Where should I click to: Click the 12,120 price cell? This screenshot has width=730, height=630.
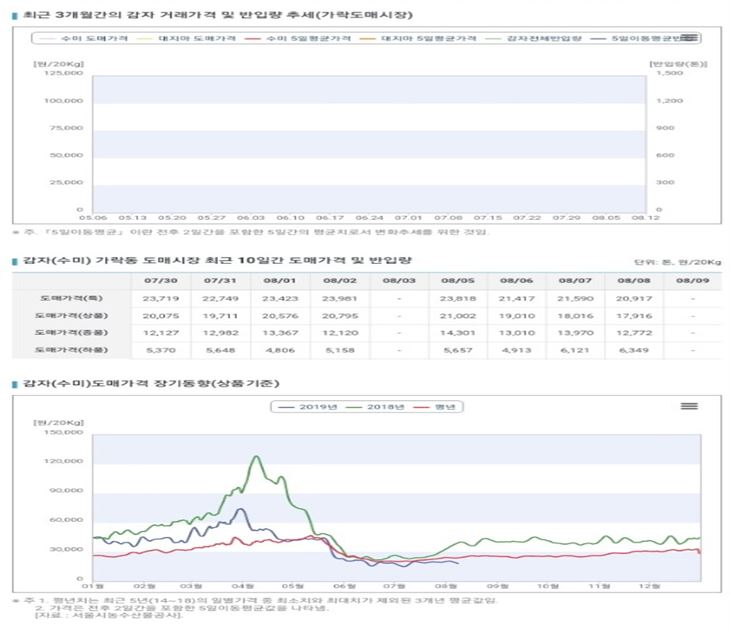pyautogui.click(x=340, y=333)
